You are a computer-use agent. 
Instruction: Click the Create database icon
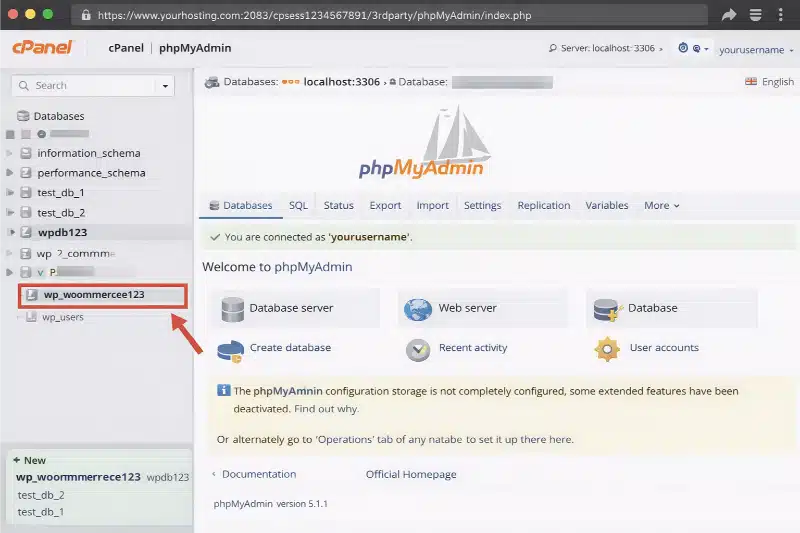click(231, 351)
